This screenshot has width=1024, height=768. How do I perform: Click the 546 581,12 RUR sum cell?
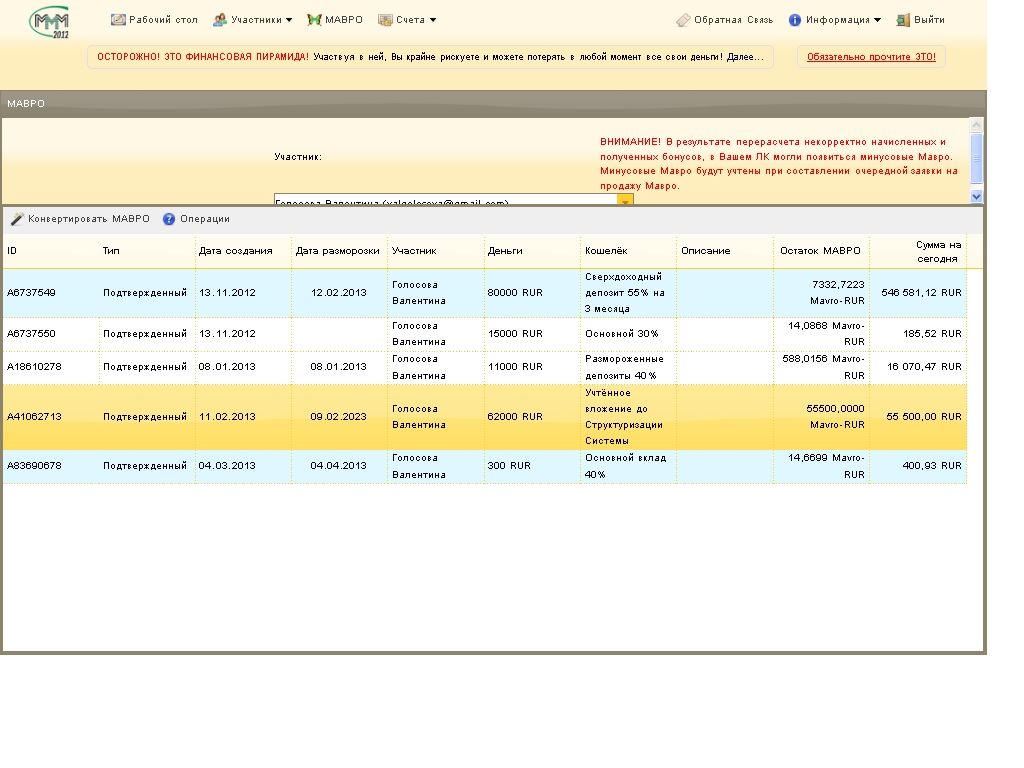[918, 293]
